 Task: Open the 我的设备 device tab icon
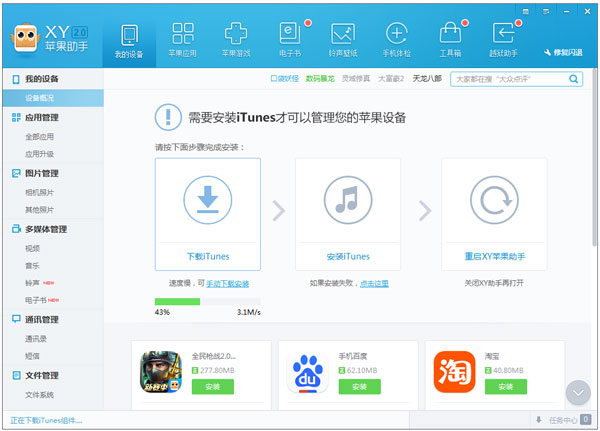(x=129, y=35)
